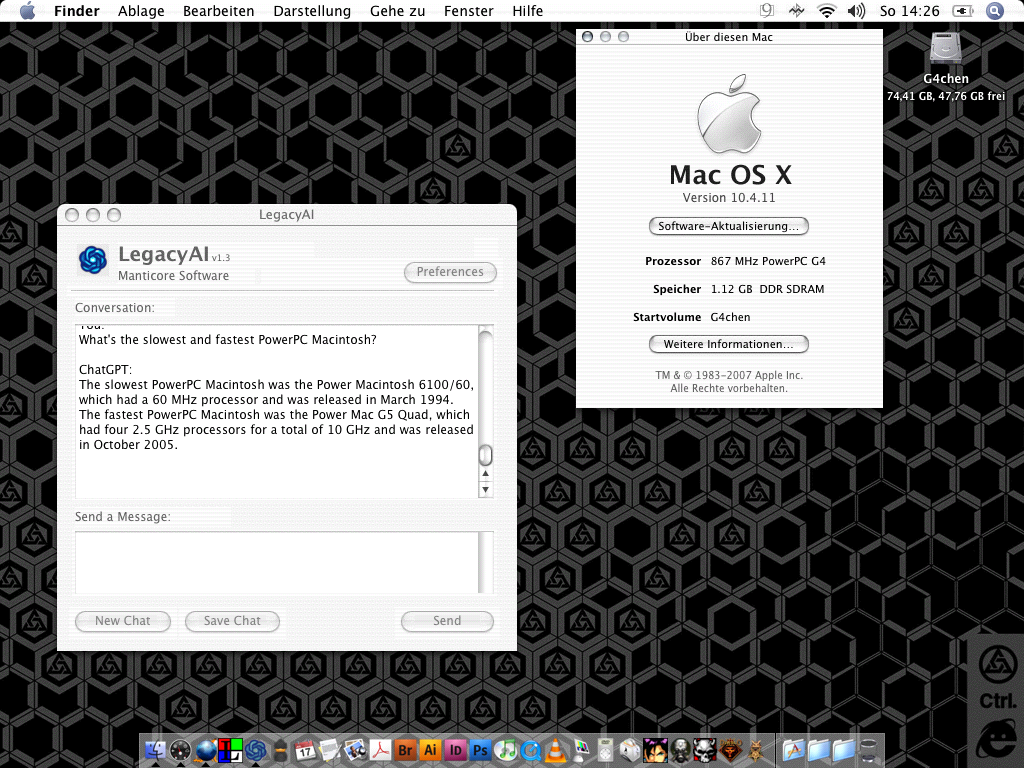Click the battery power status icon

click(963, 11)
